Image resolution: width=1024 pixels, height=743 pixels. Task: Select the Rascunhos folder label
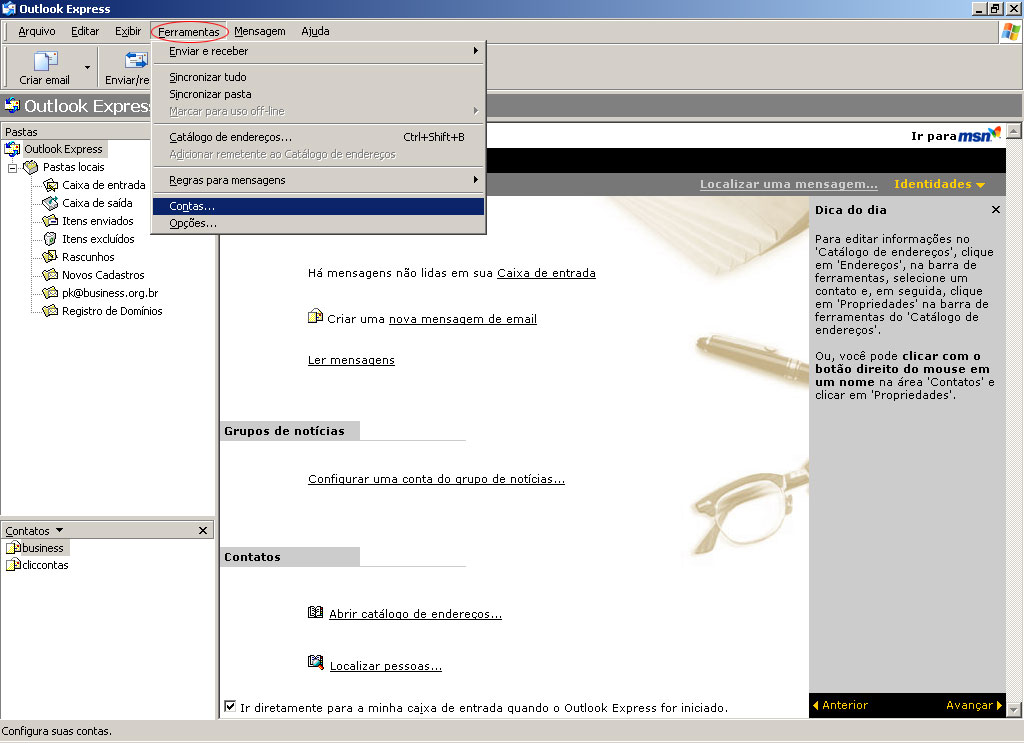pos(88,257)
